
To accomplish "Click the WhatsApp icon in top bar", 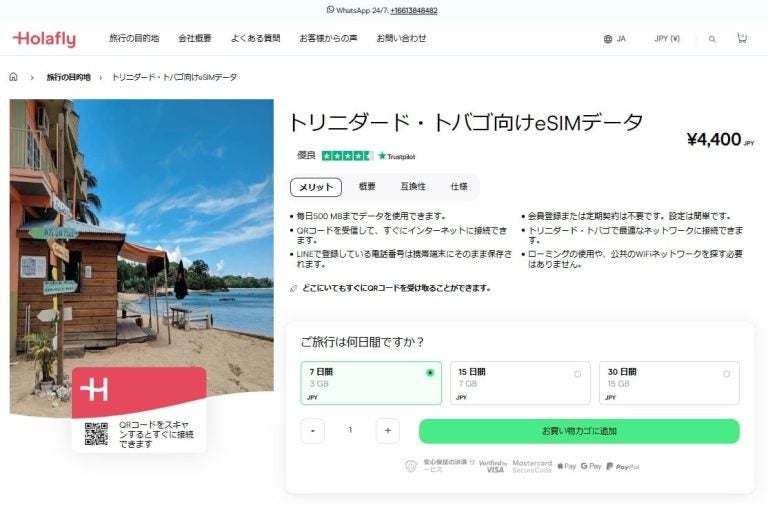I will [x=330, y=9].
